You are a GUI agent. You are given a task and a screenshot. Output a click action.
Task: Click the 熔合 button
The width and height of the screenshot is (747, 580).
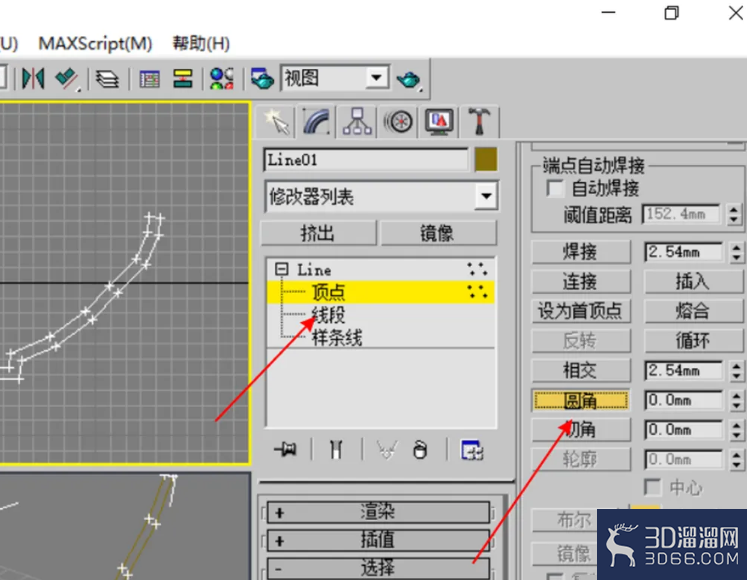coord(694,311)
